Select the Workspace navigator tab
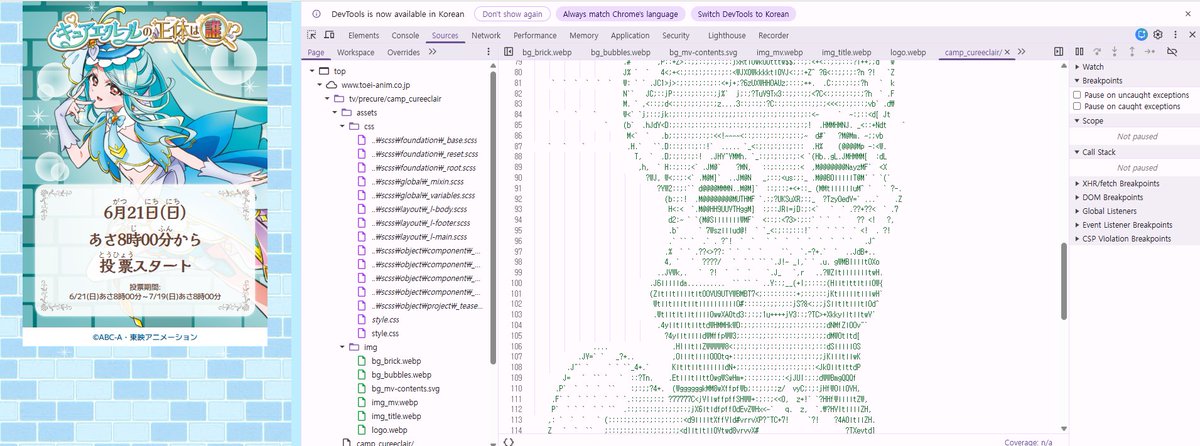 pyautogui.click(x=356, y=51)
